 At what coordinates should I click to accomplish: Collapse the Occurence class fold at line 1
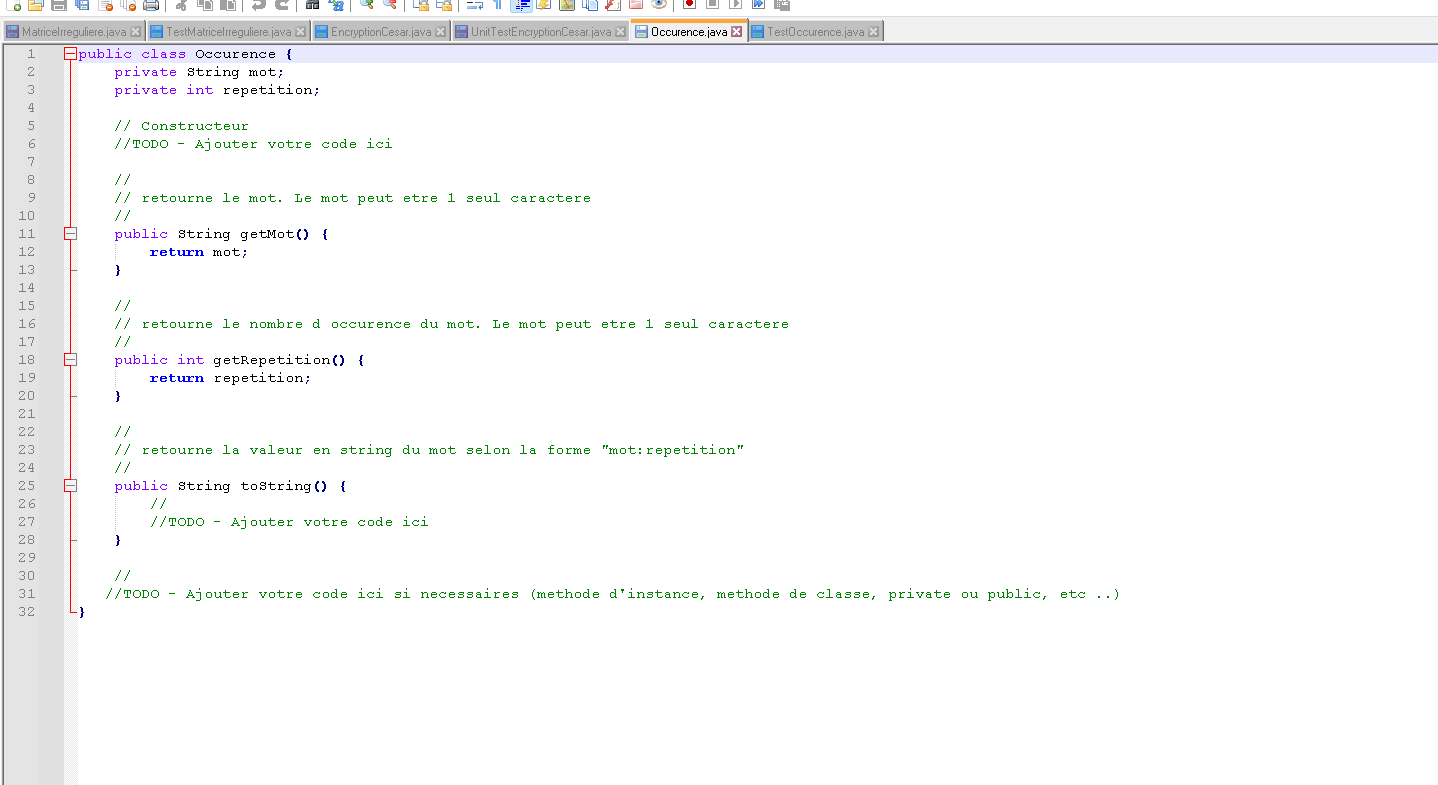[x=70, y=53]
